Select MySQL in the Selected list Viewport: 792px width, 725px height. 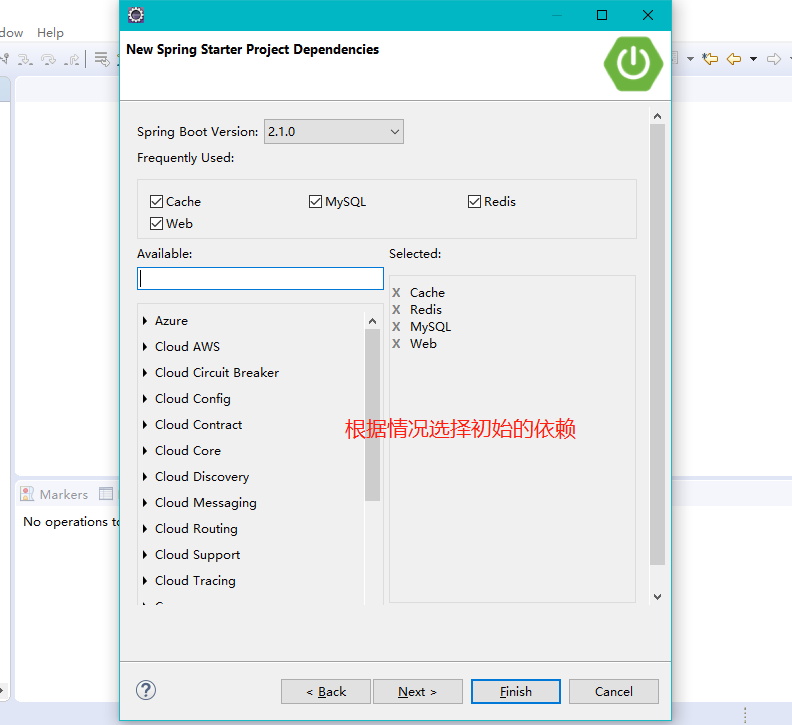(430, 327)
